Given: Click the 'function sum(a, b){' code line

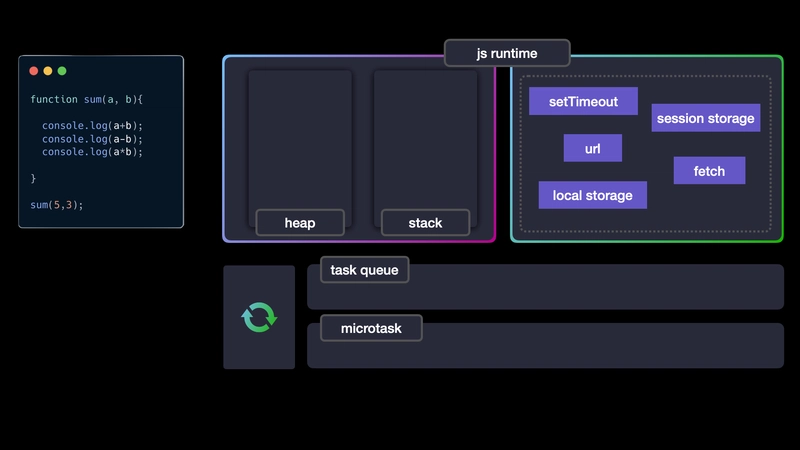Looking at the screenshot, I should 86,99.
